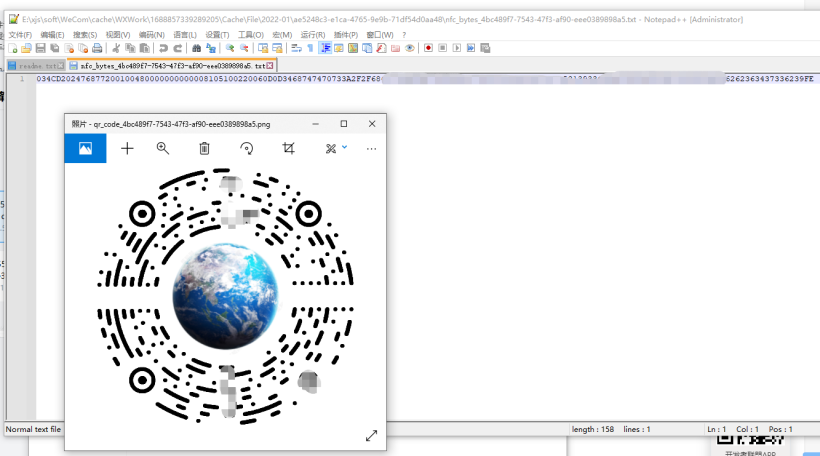Create a new file in Notepad++
The image size is (820, 456).
pyautogui.click(x=13, y=48)
